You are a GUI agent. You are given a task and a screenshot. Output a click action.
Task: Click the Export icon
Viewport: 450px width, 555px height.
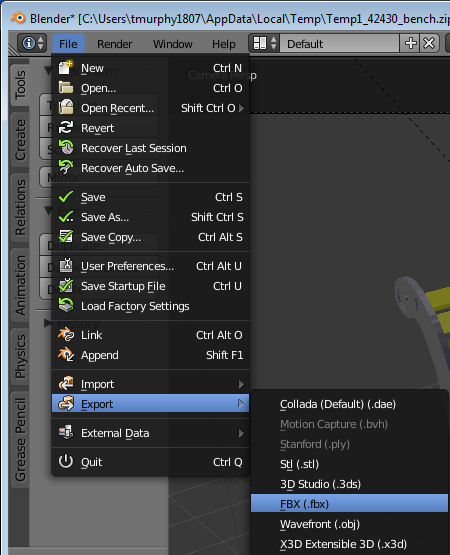(x=65, y=404)
